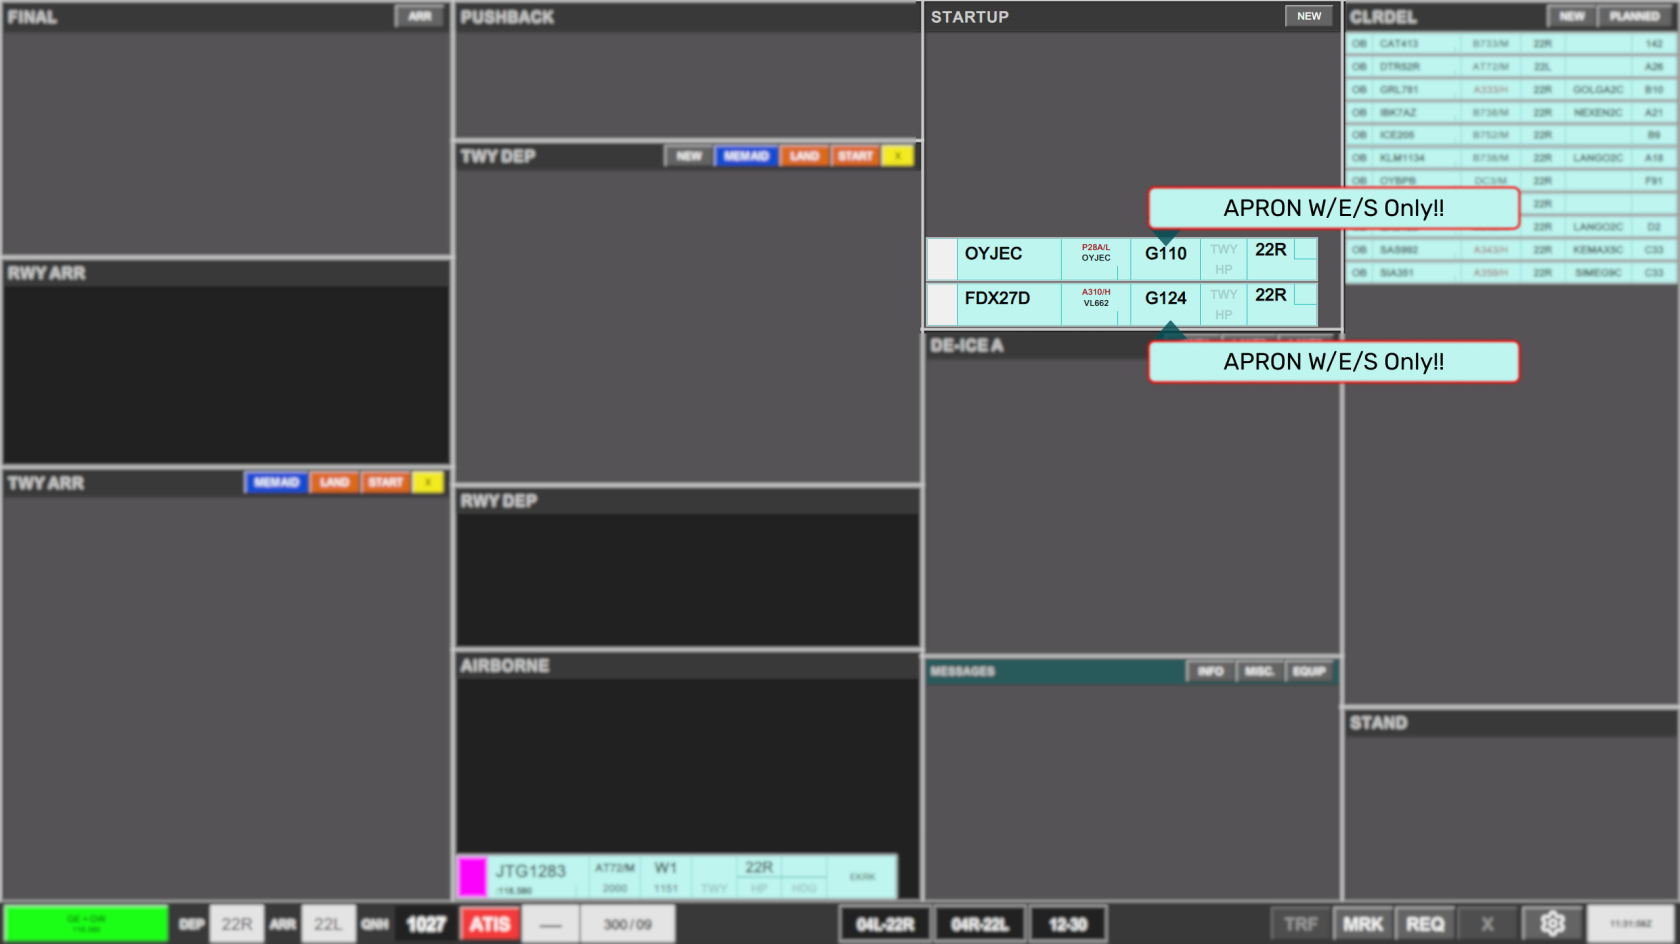
Task: Click the blue MEMAID filter in TWY ARR
Action: coord(276,482)
